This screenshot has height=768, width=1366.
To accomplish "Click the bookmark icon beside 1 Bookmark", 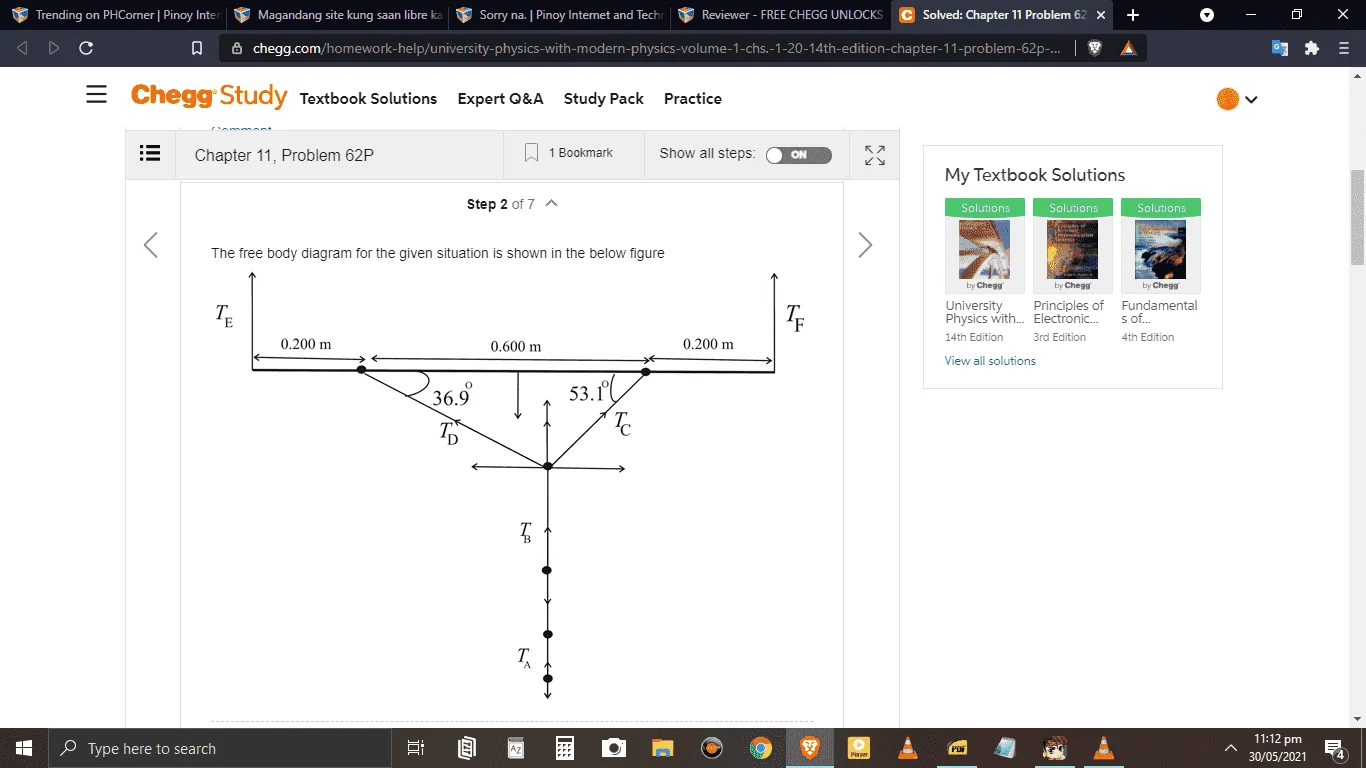I will 532,153.
